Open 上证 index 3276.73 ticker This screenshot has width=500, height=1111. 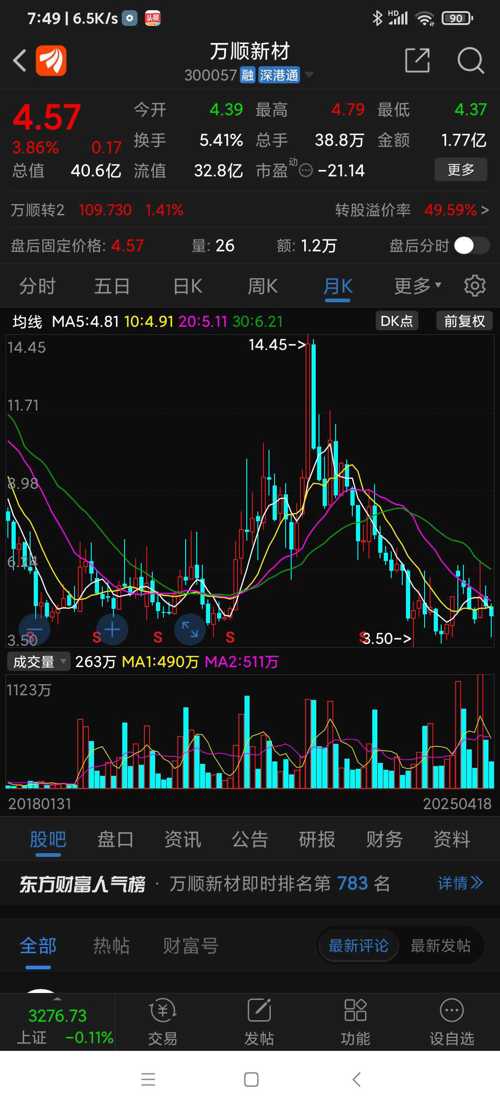tap(57, 1026)
